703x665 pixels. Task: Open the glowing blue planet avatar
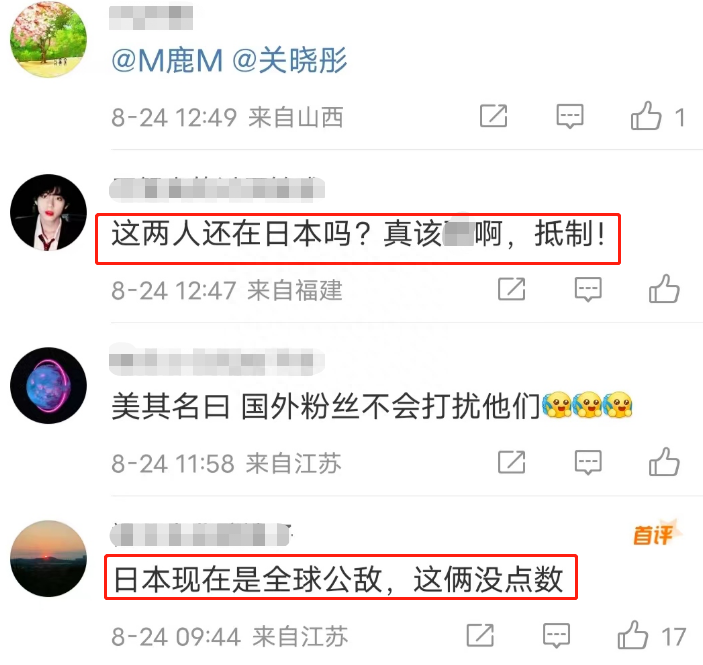pyautogui.click(x=48, y=385)
